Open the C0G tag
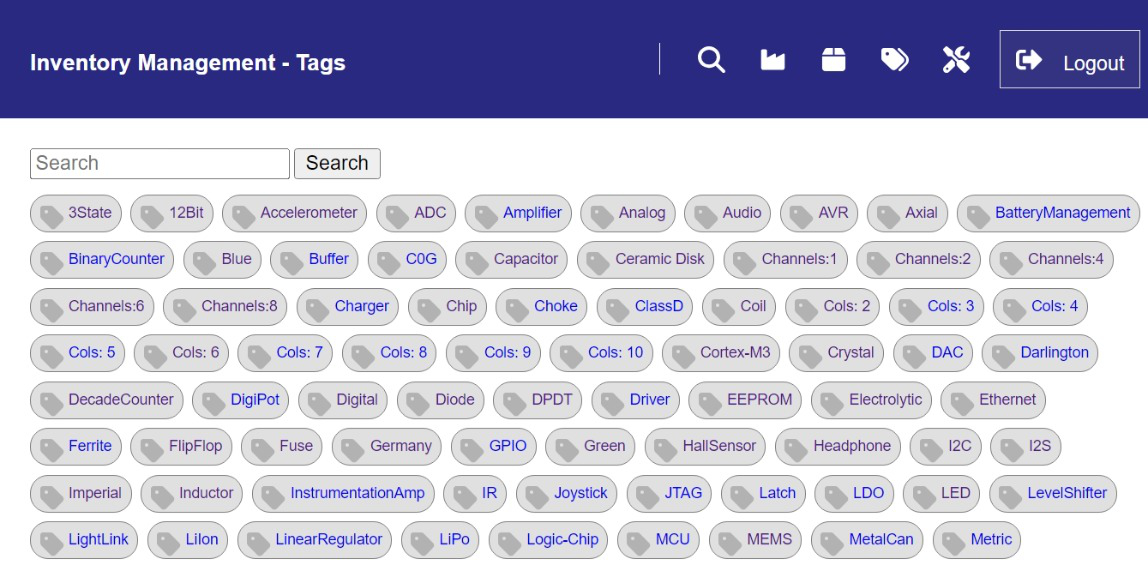Viewport: 1148px width, 564px height. pyautogui.click(x=407, y=259)
